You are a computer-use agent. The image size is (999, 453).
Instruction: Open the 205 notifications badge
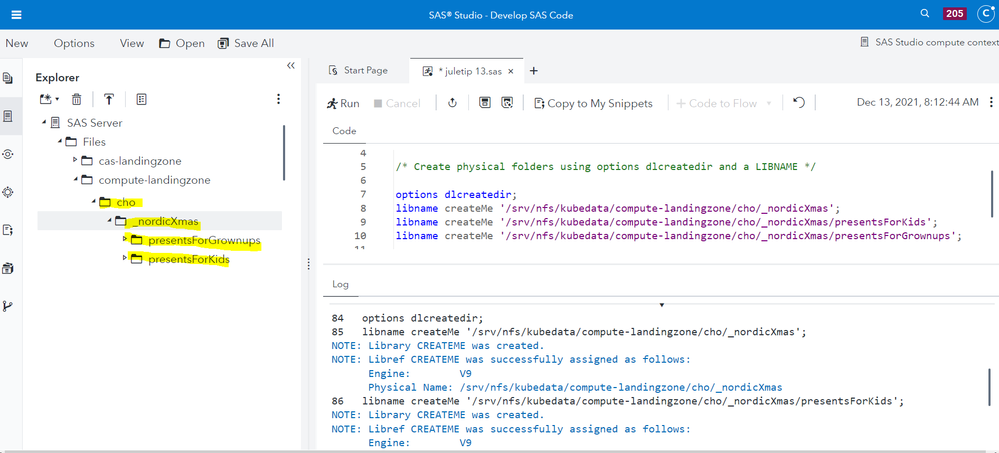coord(955,14)
